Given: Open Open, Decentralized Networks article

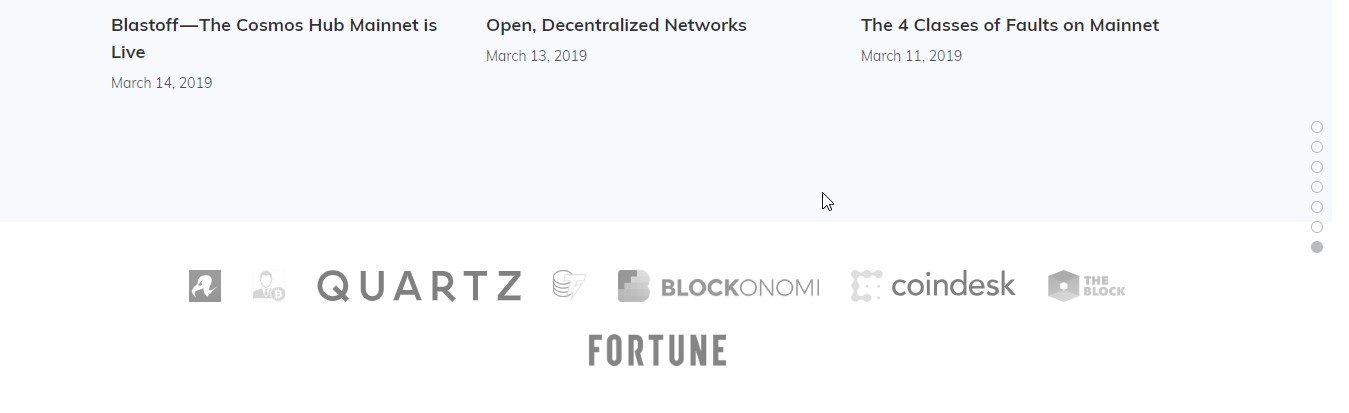Looking at the screenshot, I should (x=616, y=25).
